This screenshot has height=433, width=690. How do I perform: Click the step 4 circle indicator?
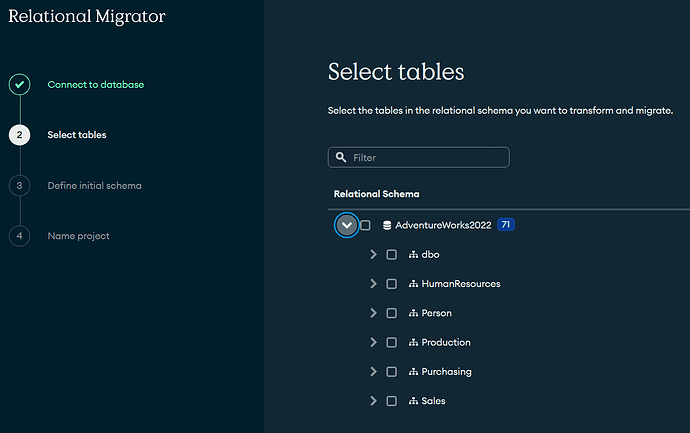(x=20, y=236)
